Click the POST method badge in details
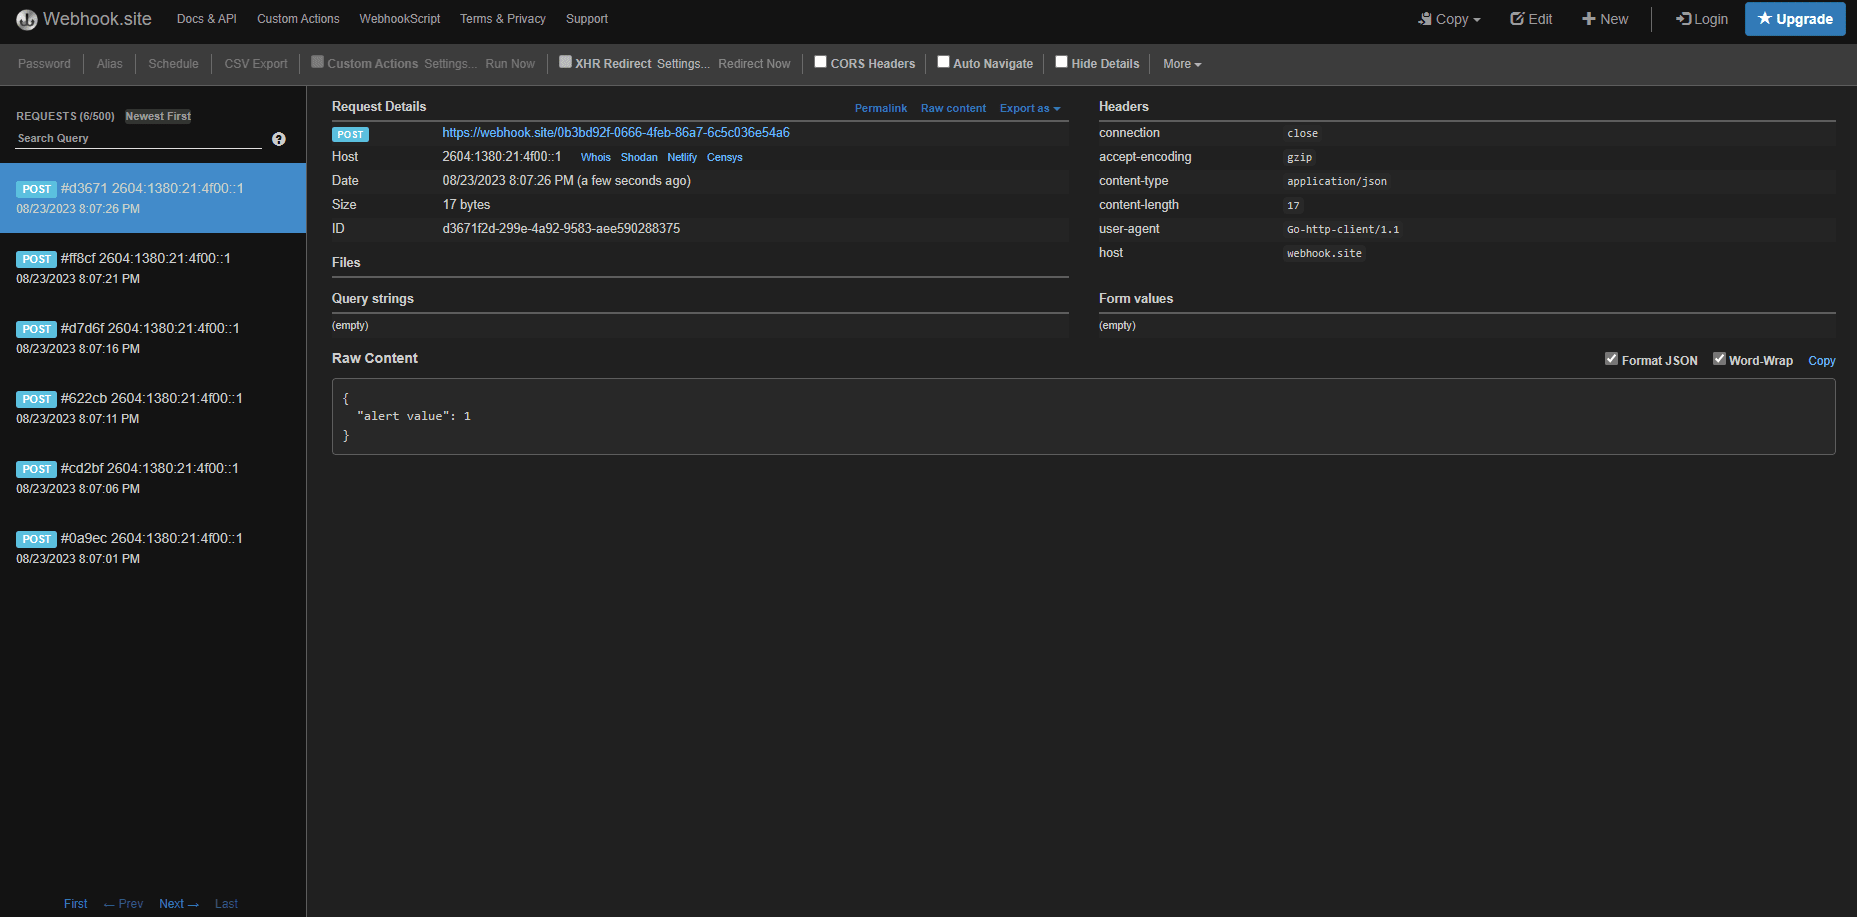Screen dimensions: 1857x917 pos(350,134)
